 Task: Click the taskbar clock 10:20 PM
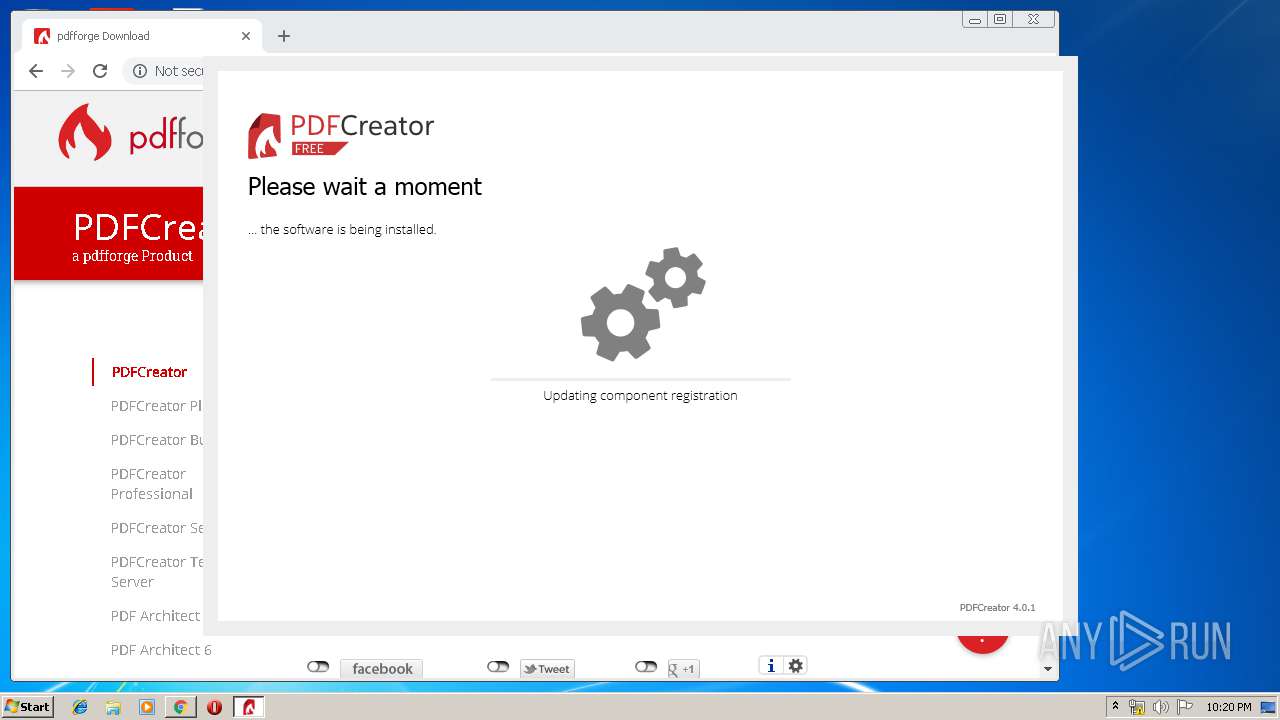[x=1229, y=707]
